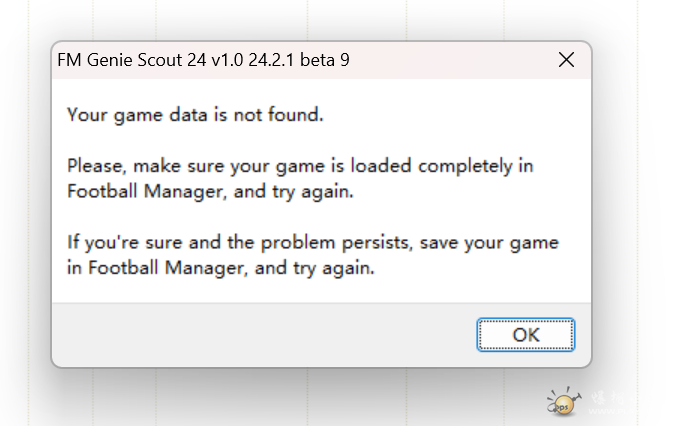Click the 'Your game data is not found.' message
The image size is (677, 426).
(195, 114)
